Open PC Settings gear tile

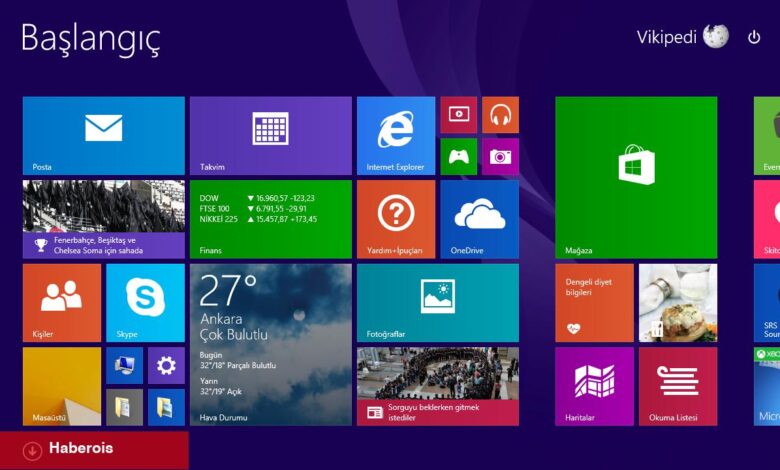(166, 366)
